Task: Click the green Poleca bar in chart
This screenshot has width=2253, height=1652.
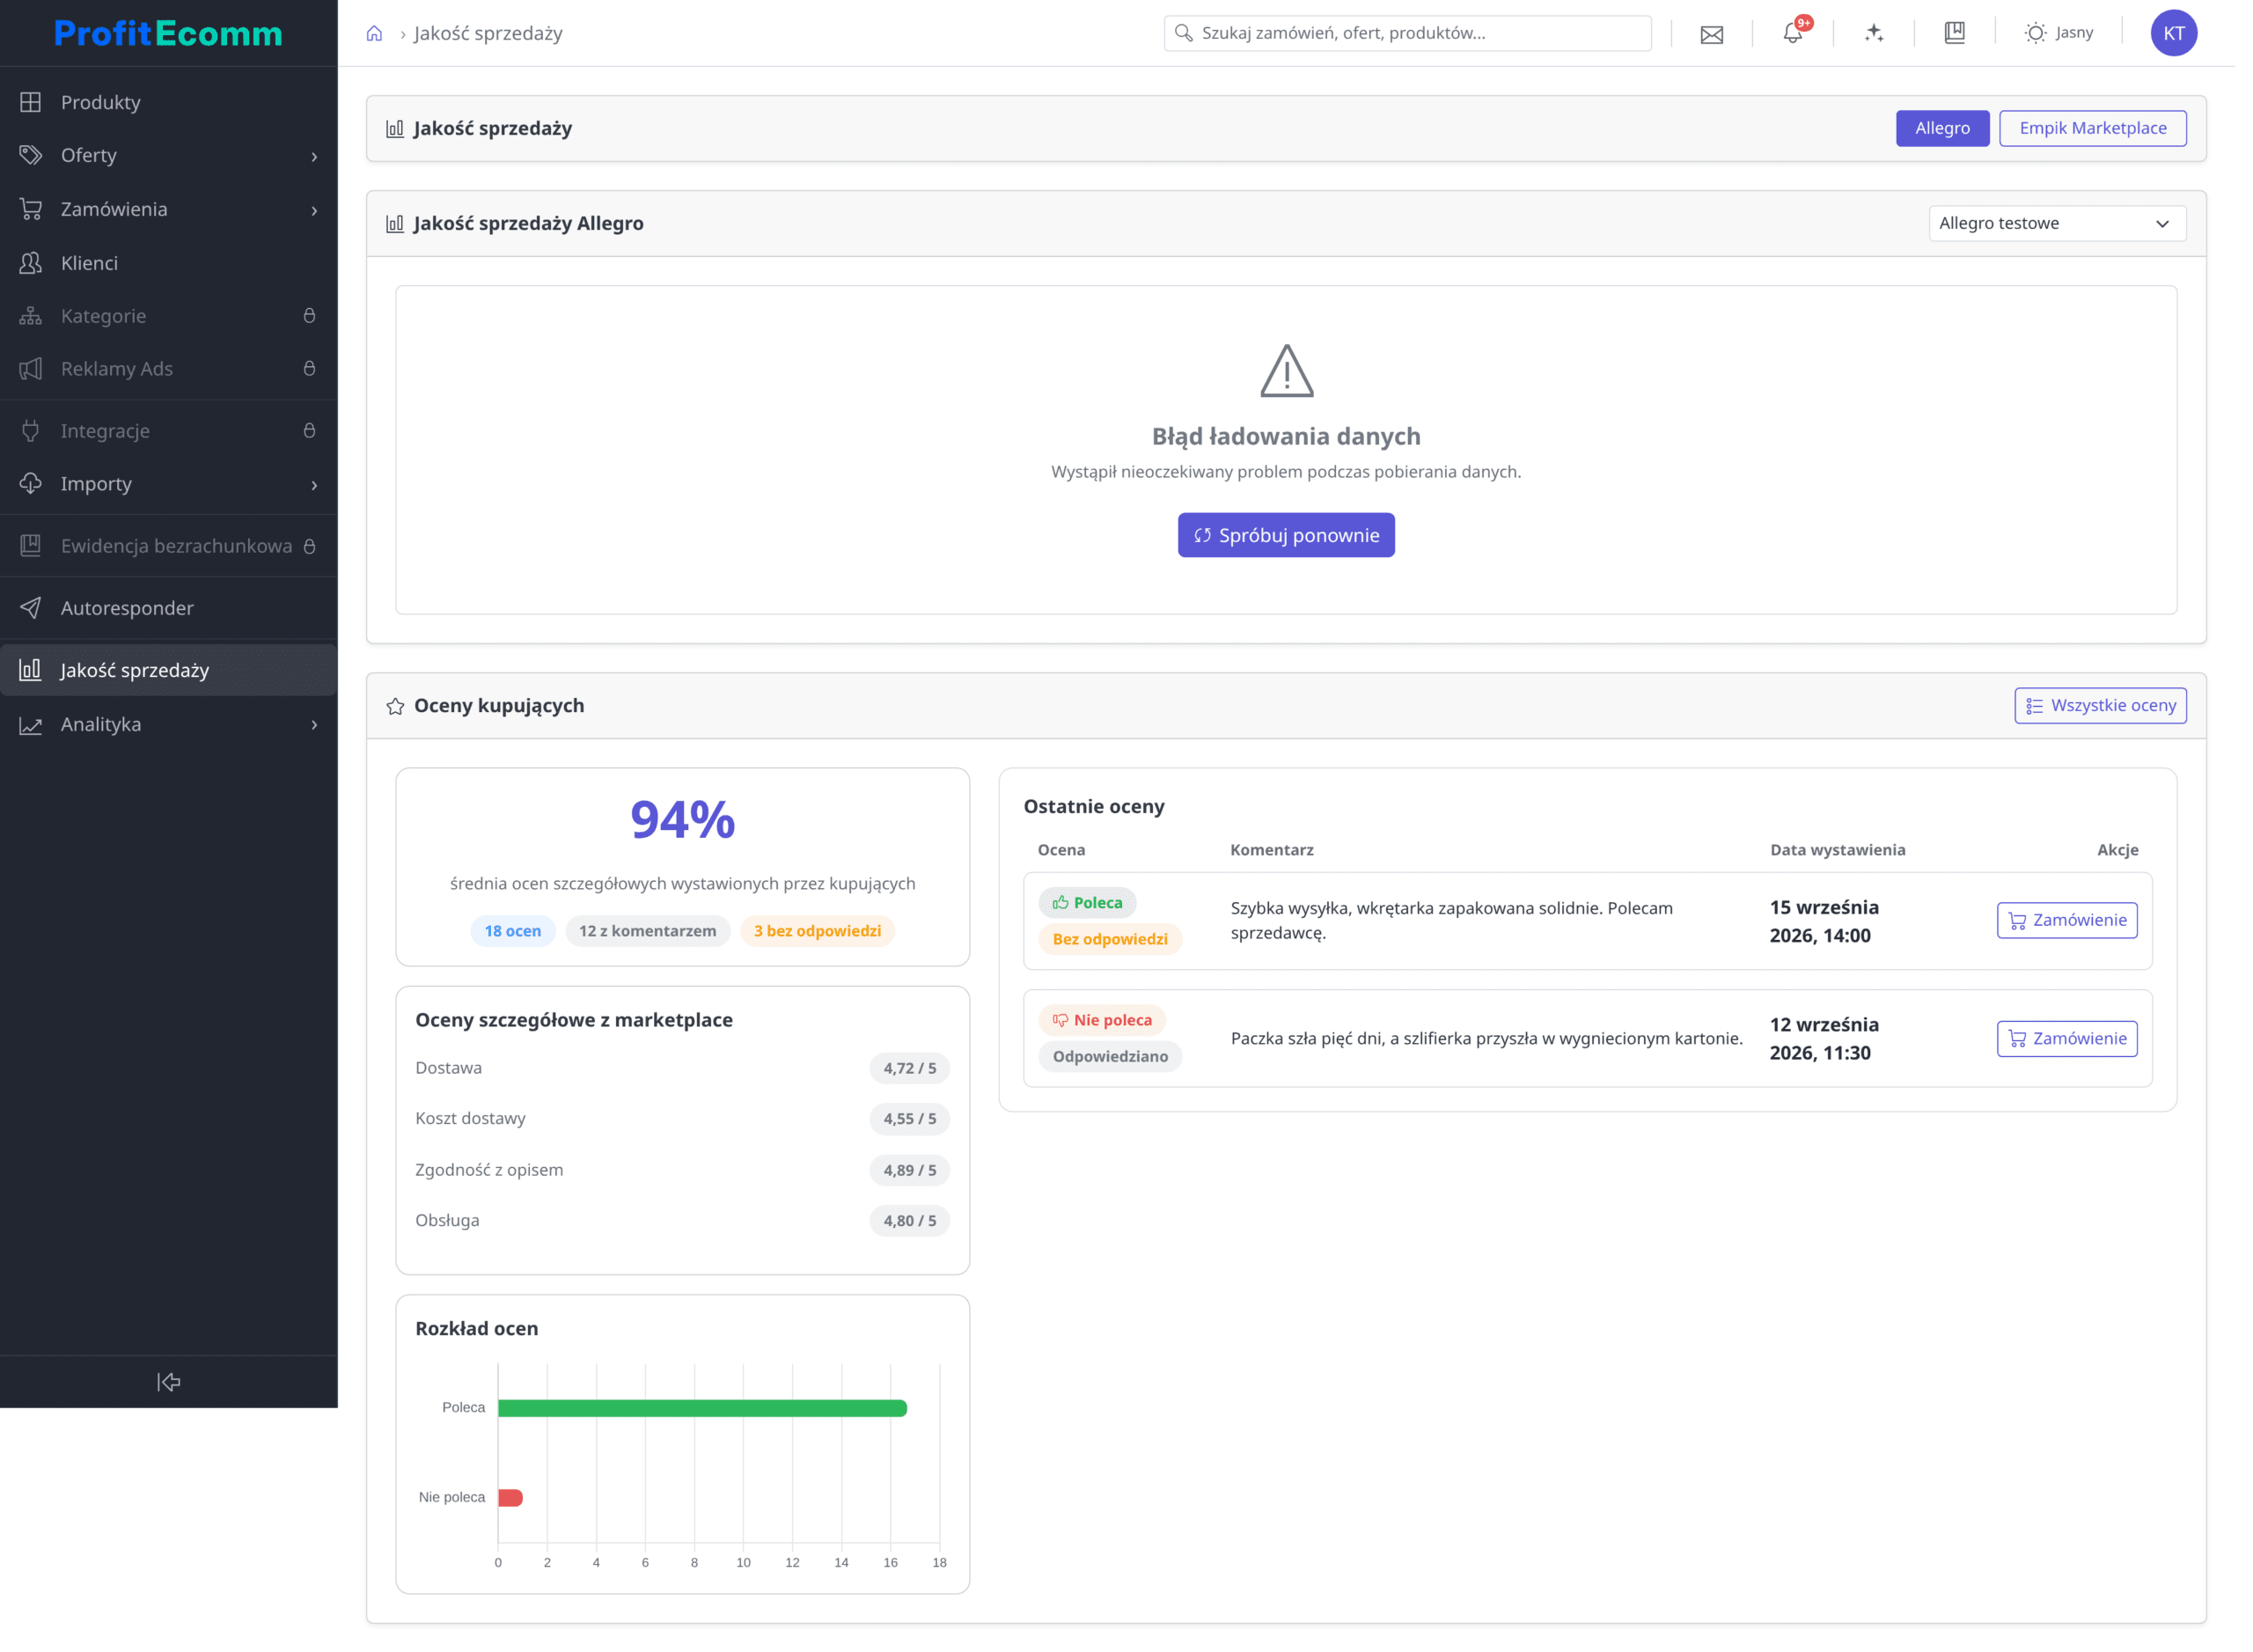Action: click(702, 1408)
